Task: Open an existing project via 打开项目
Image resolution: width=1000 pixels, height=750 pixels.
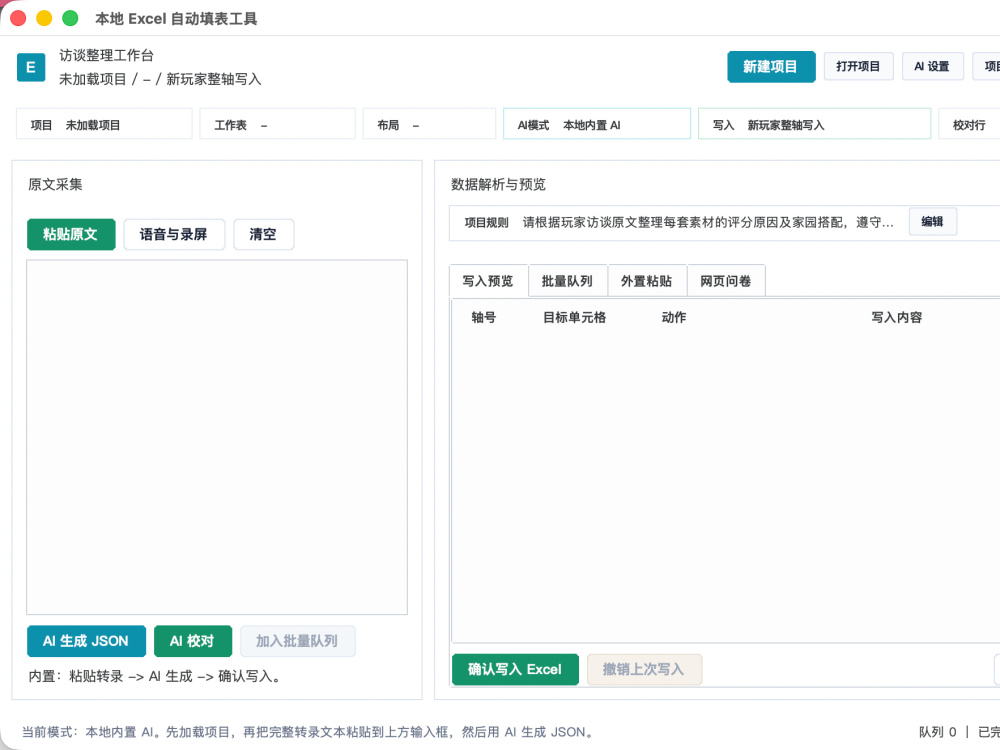Action: 858,66
